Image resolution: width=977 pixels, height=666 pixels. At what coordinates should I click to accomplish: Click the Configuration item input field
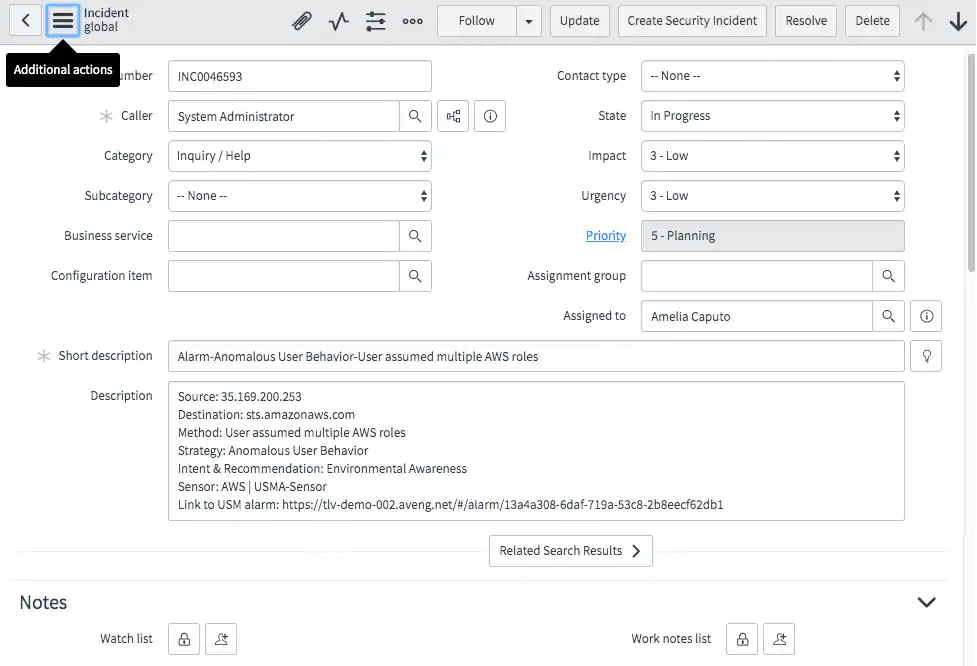click(284, 276)
